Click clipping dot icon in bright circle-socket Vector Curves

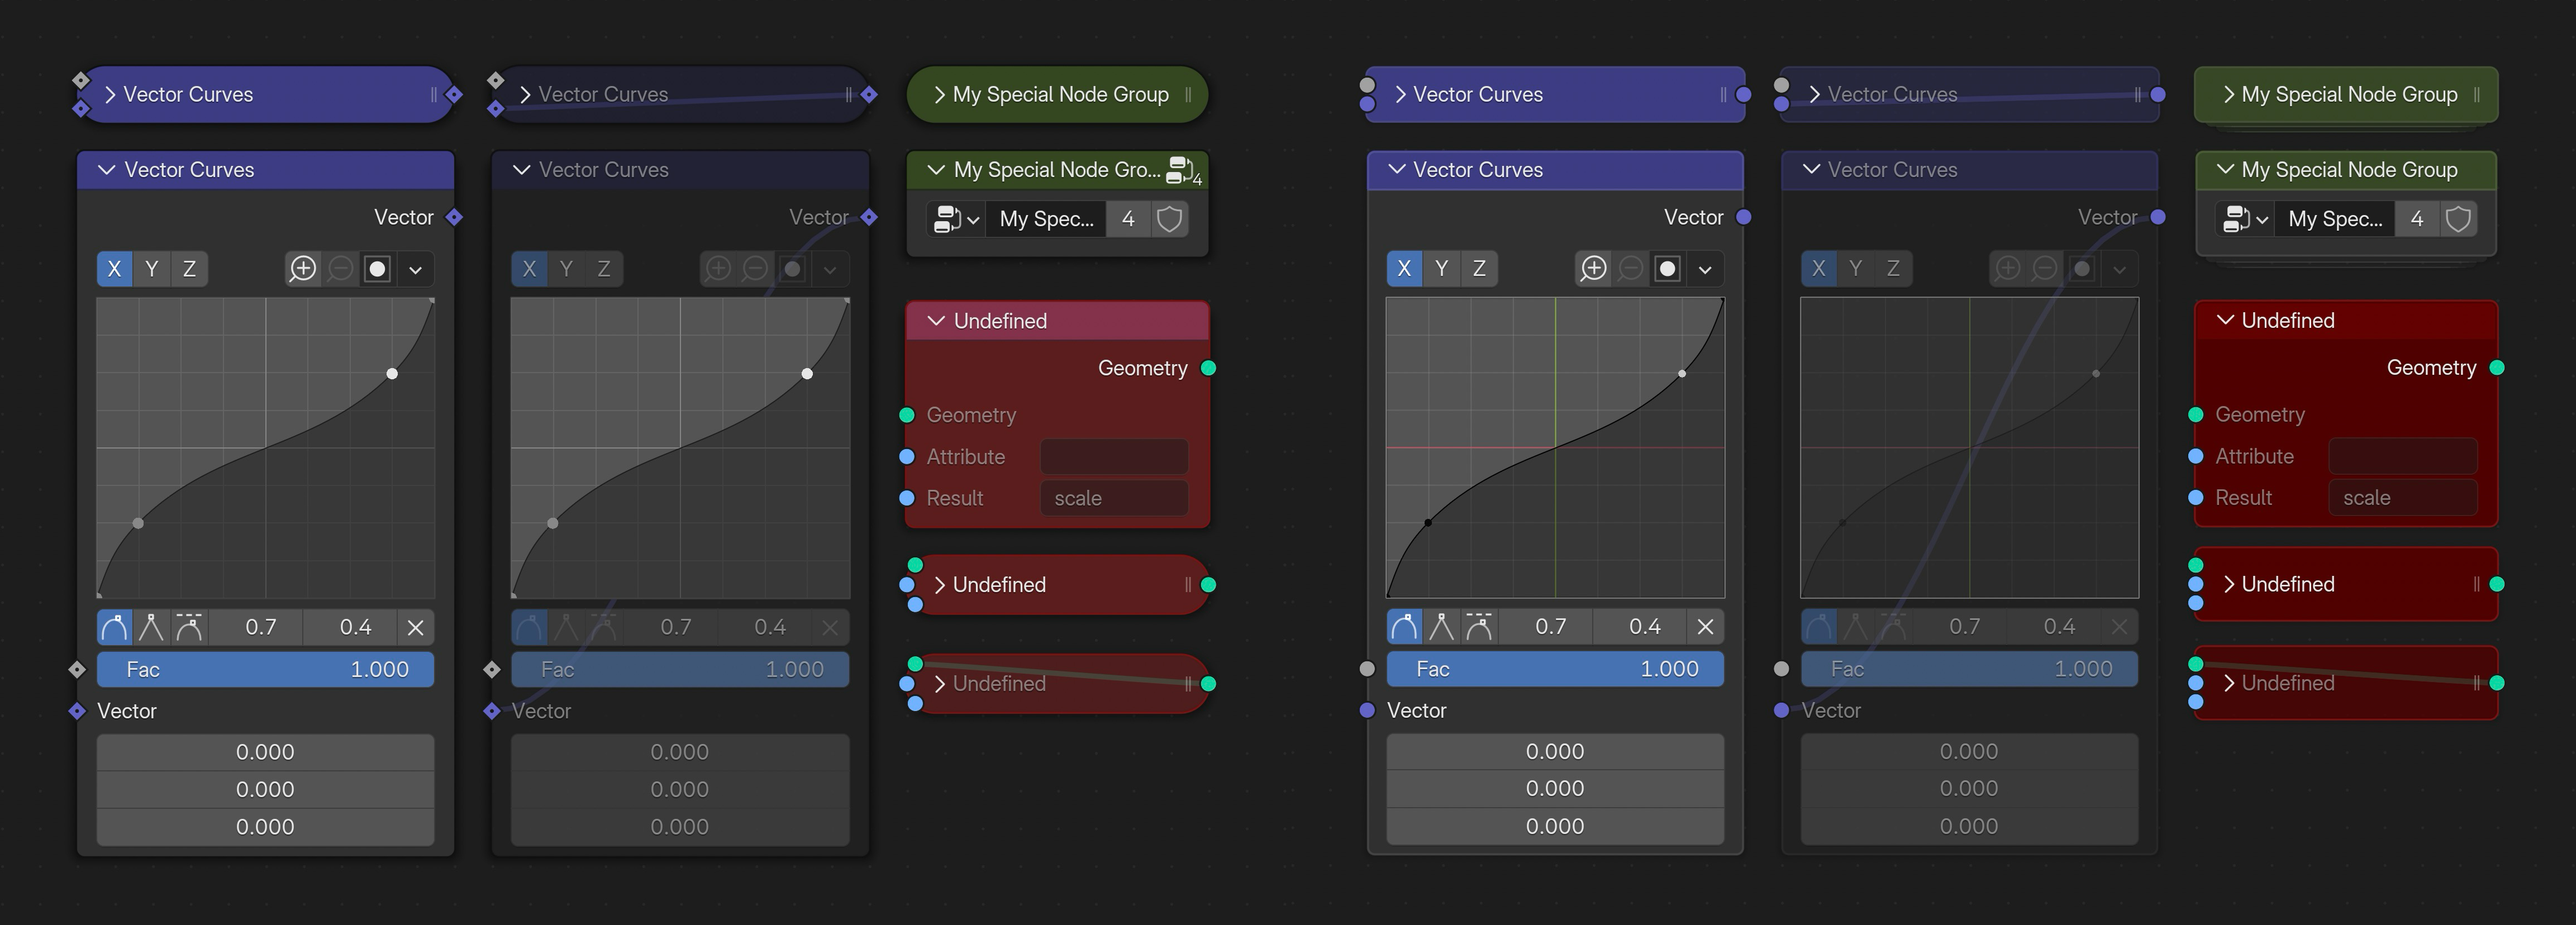point(1667,269)
